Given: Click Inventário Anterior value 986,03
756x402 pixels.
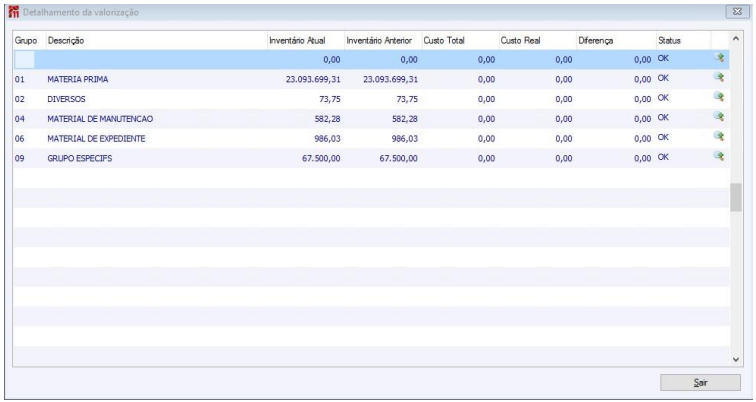Looking at the screenshot, I should [x=405, y=139].
